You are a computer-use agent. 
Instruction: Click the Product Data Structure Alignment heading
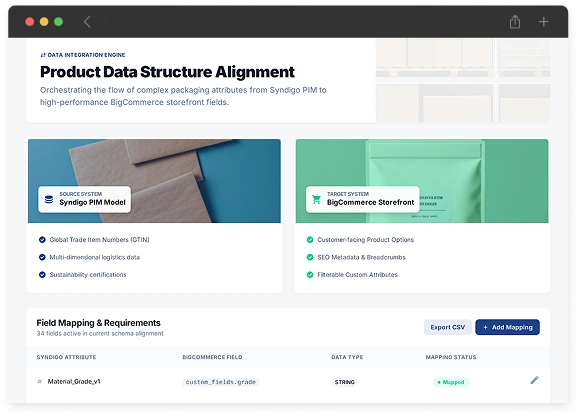click(167, 72)
